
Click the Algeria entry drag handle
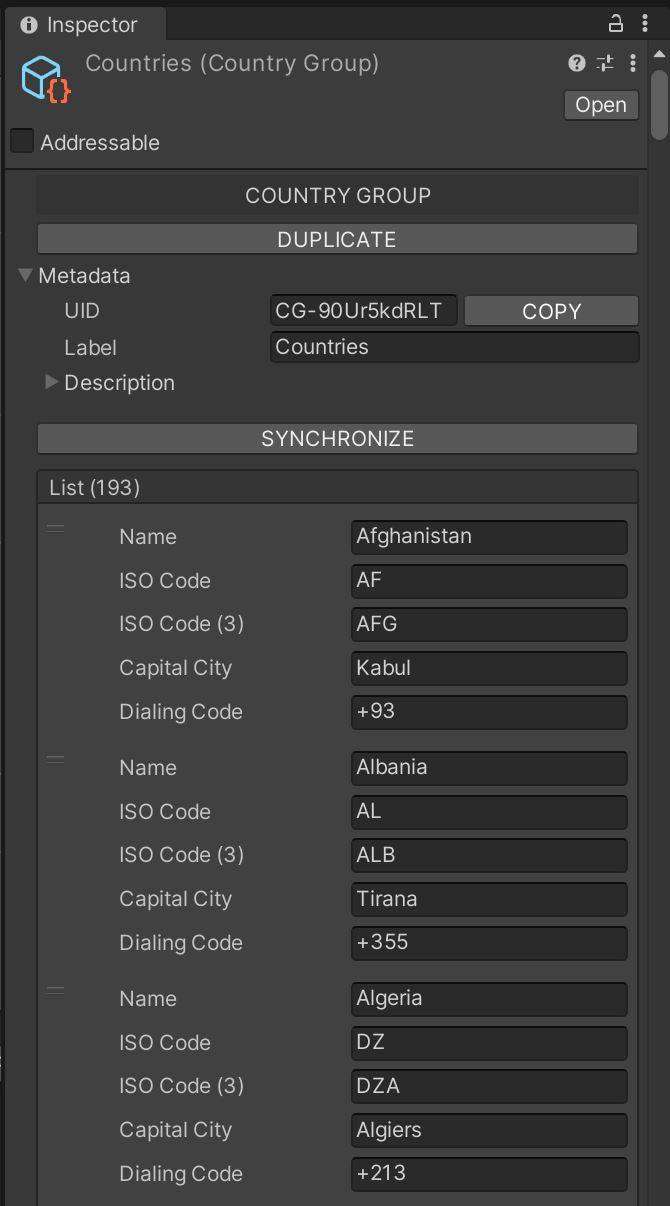pyautogui.click(x=55, y=990)
